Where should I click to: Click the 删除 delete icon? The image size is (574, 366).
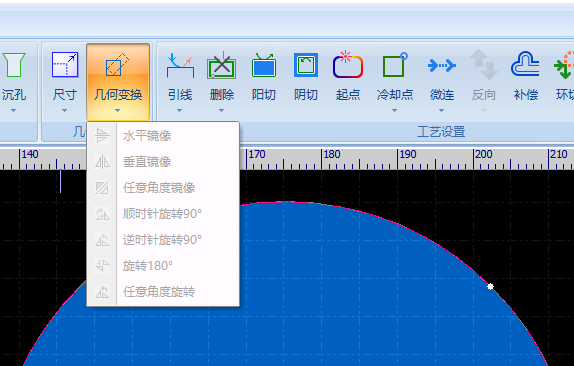tap(221, 65)
